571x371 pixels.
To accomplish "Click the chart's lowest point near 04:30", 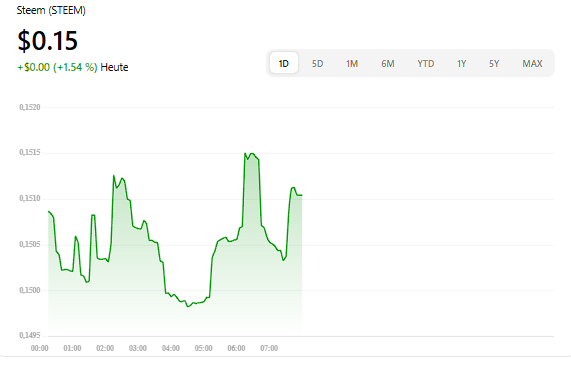I will tap(188, 307).
